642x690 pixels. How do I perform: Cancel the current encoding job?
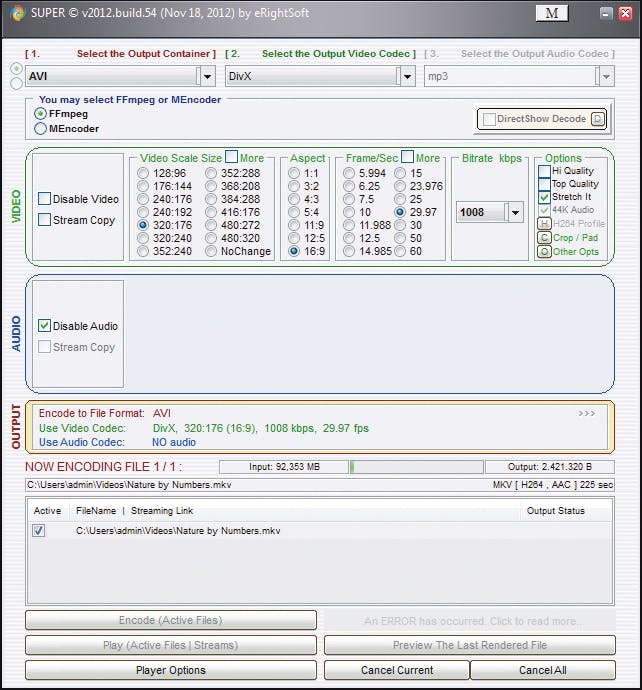[397, 670]
